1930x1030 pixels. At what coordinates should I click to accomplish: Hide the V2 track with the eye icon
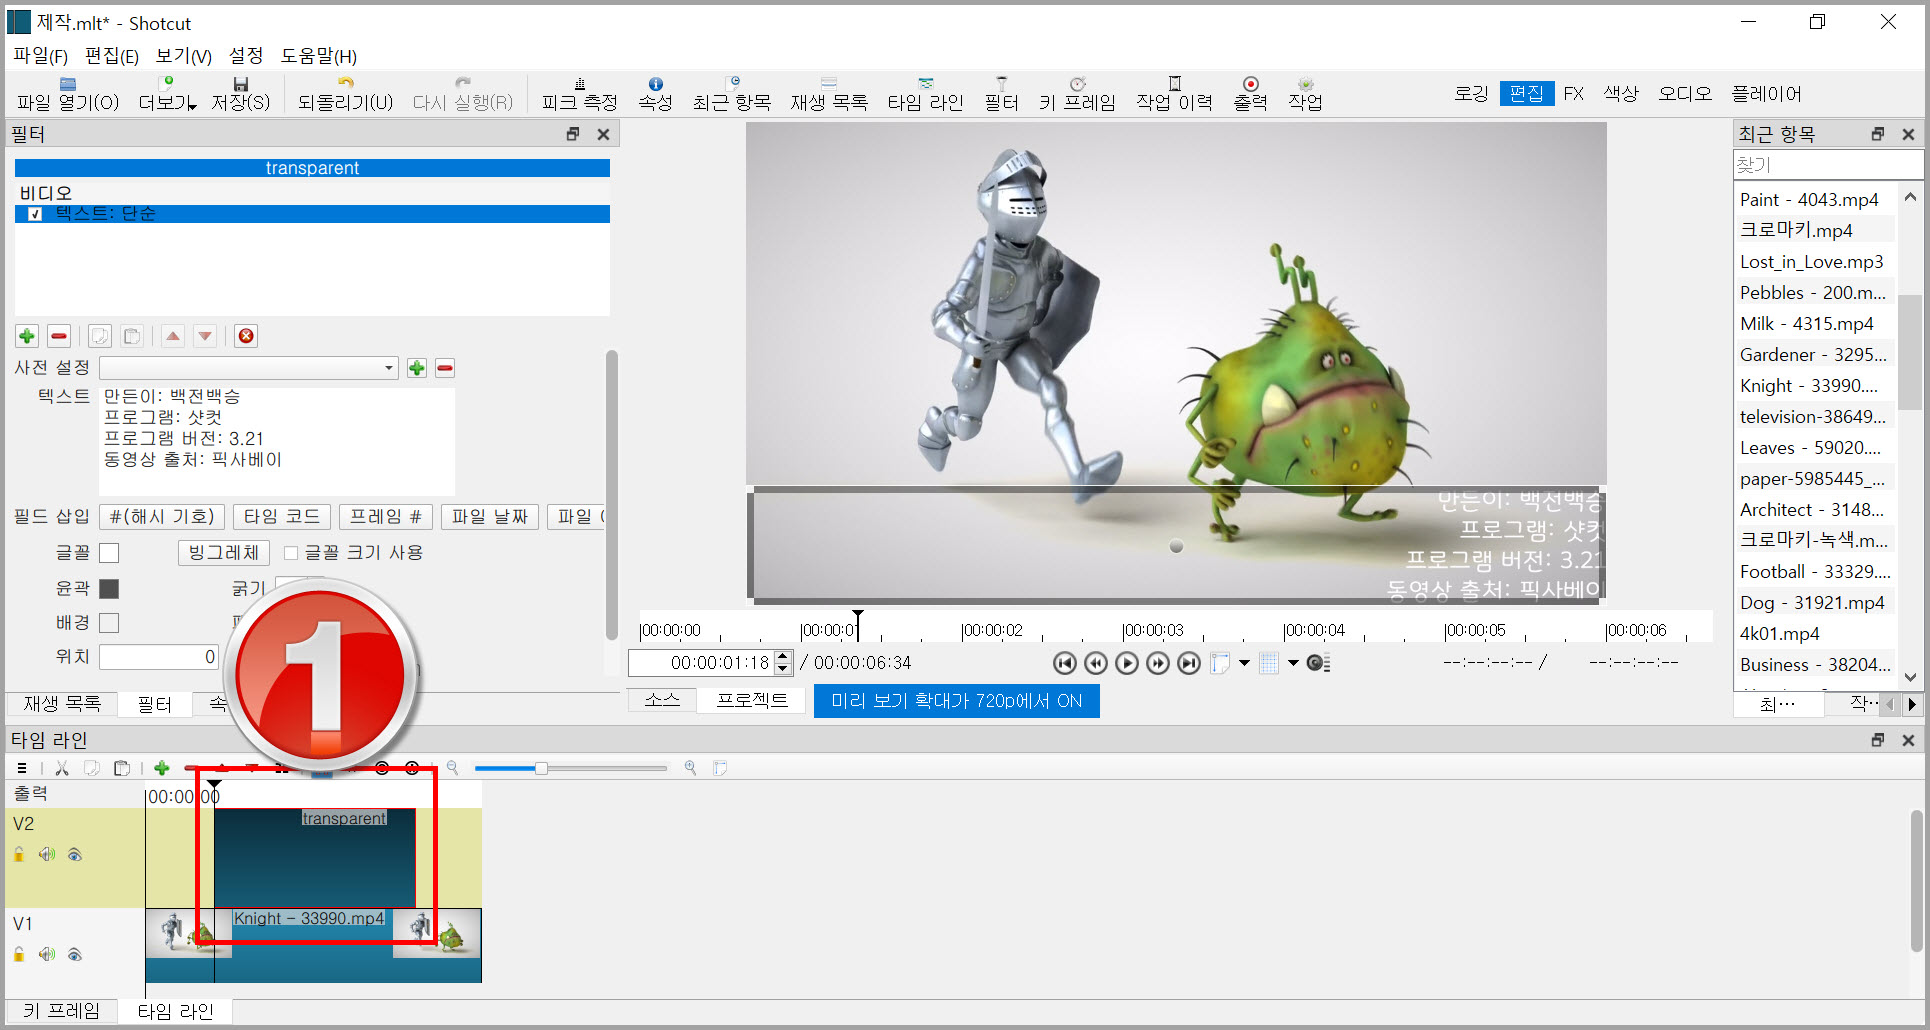coord(75,854)
